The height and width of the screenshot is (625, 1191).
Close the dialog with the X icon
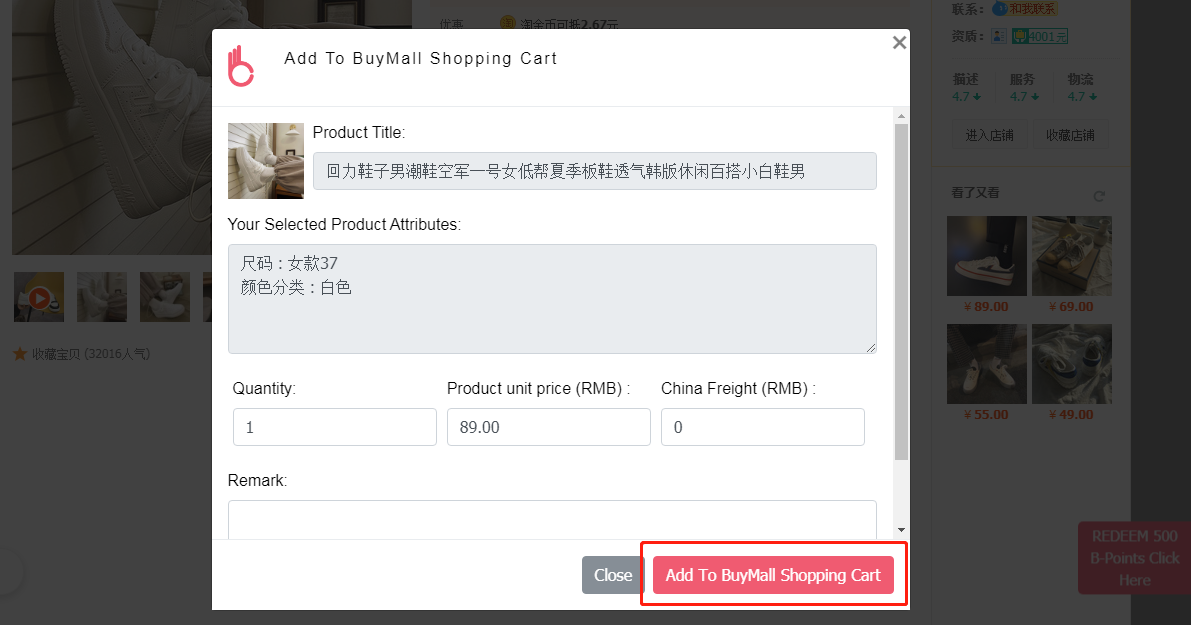899,43
